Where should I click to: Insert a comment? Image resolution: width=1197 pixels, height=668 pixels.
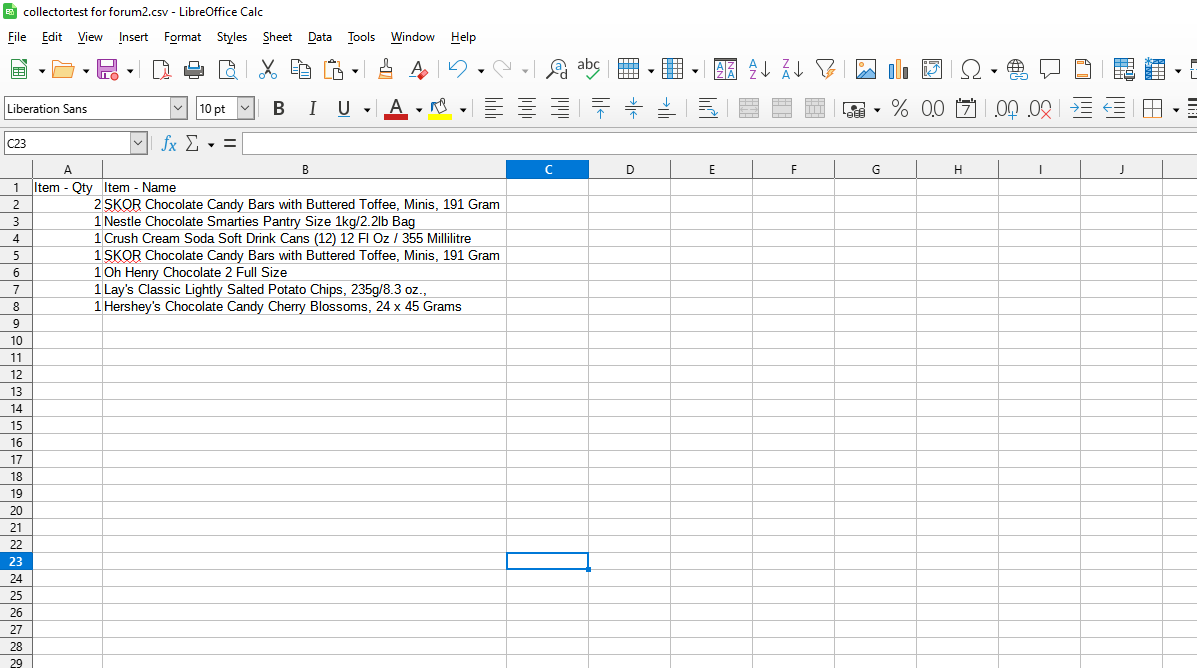pos(1050,69)
